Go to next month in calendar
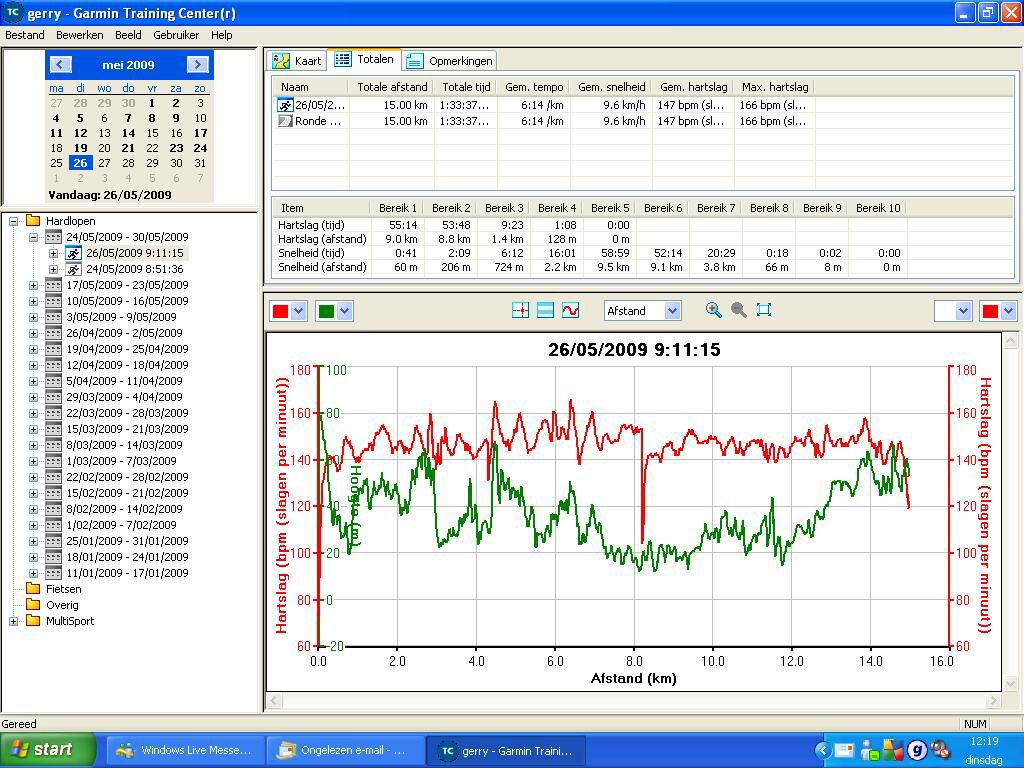Image resolution: width=1024 pixels, height=768 pixels. click(197, 65)
